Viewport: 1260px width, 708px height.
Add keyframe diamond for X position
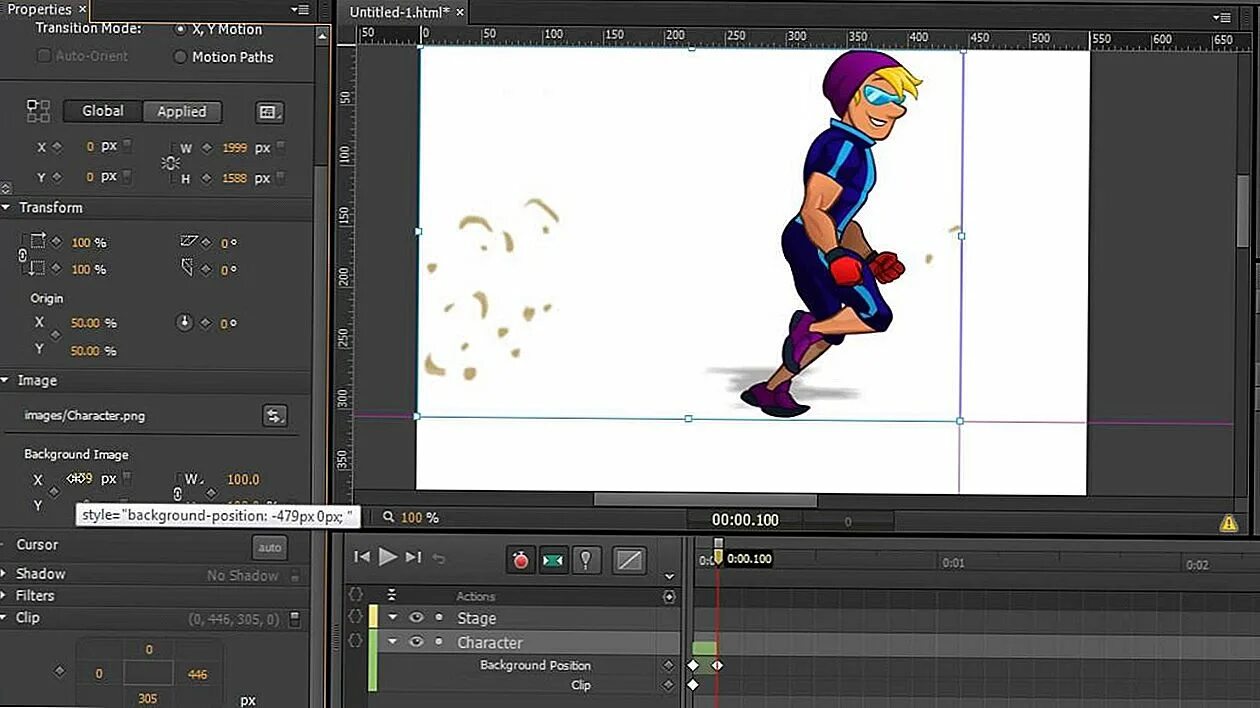[57, 147]
